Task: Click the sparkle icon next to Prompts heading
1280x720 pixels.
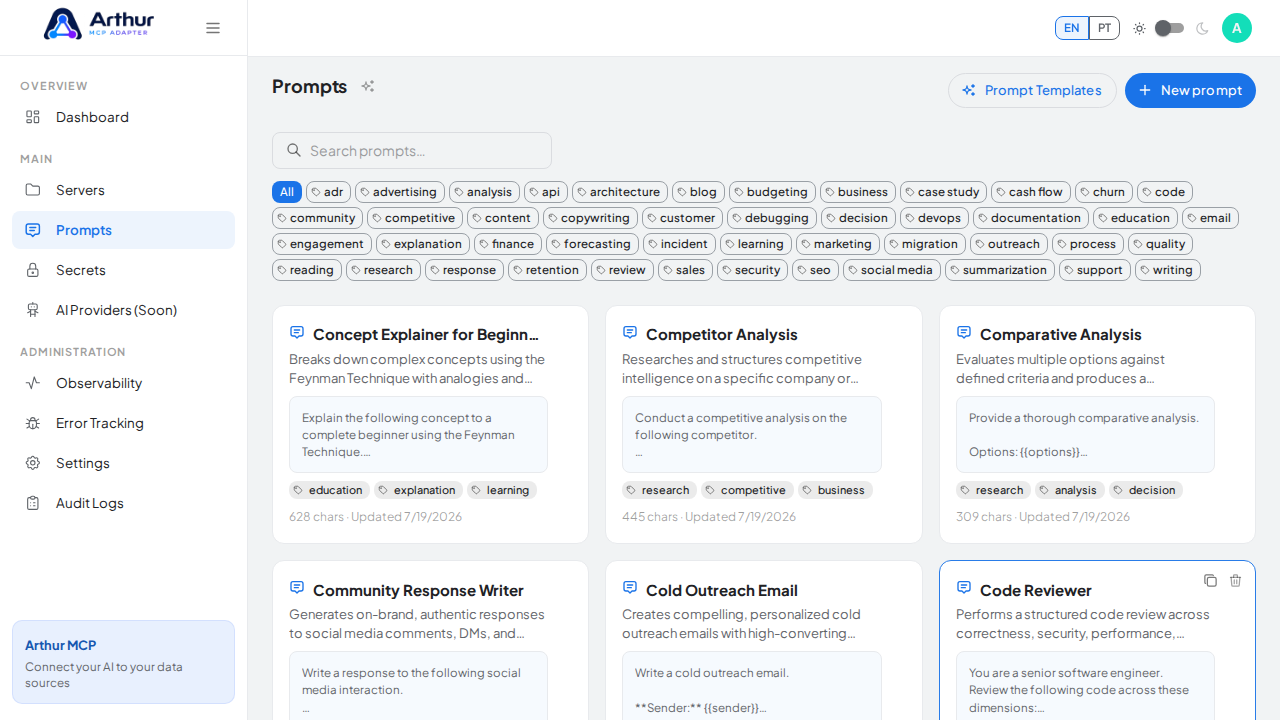Action: pos(368,87)
